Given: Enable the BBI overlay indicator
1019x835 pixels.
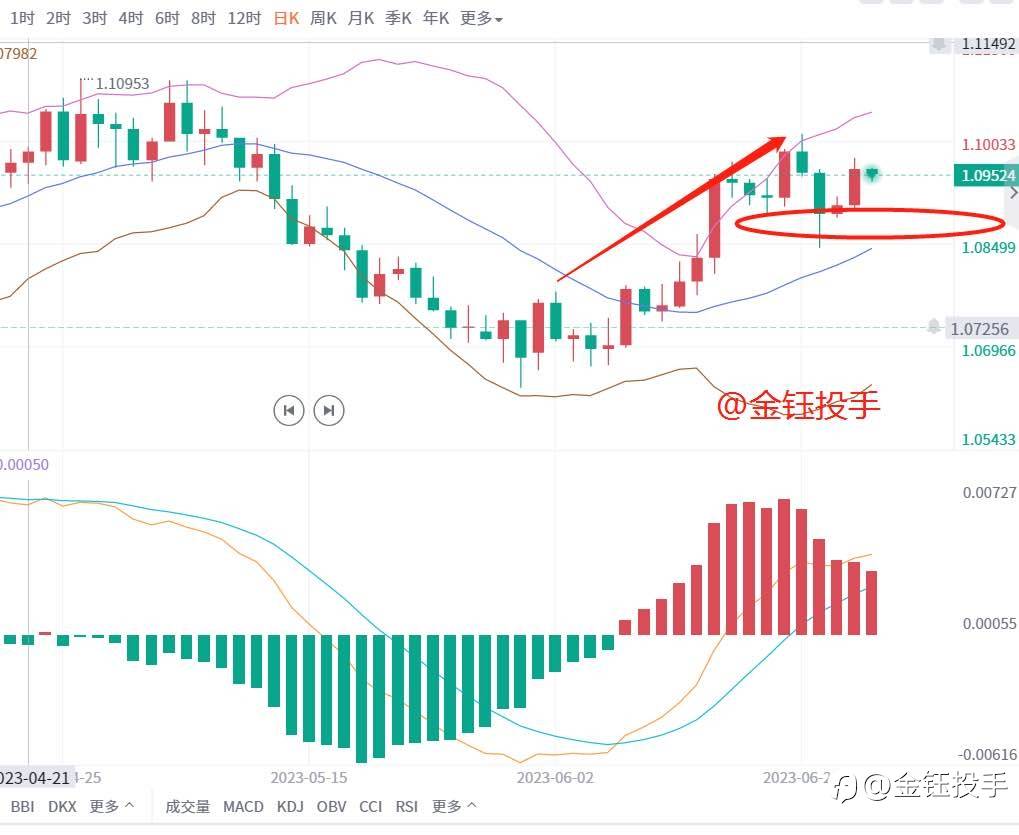Looking at the screenshot, I should click(x=21, y=806).
